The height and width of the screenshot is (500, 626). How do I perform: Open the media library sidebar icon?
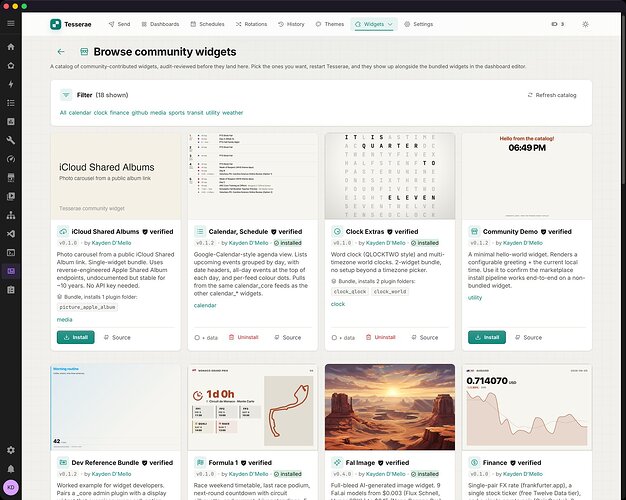point(11,196)
